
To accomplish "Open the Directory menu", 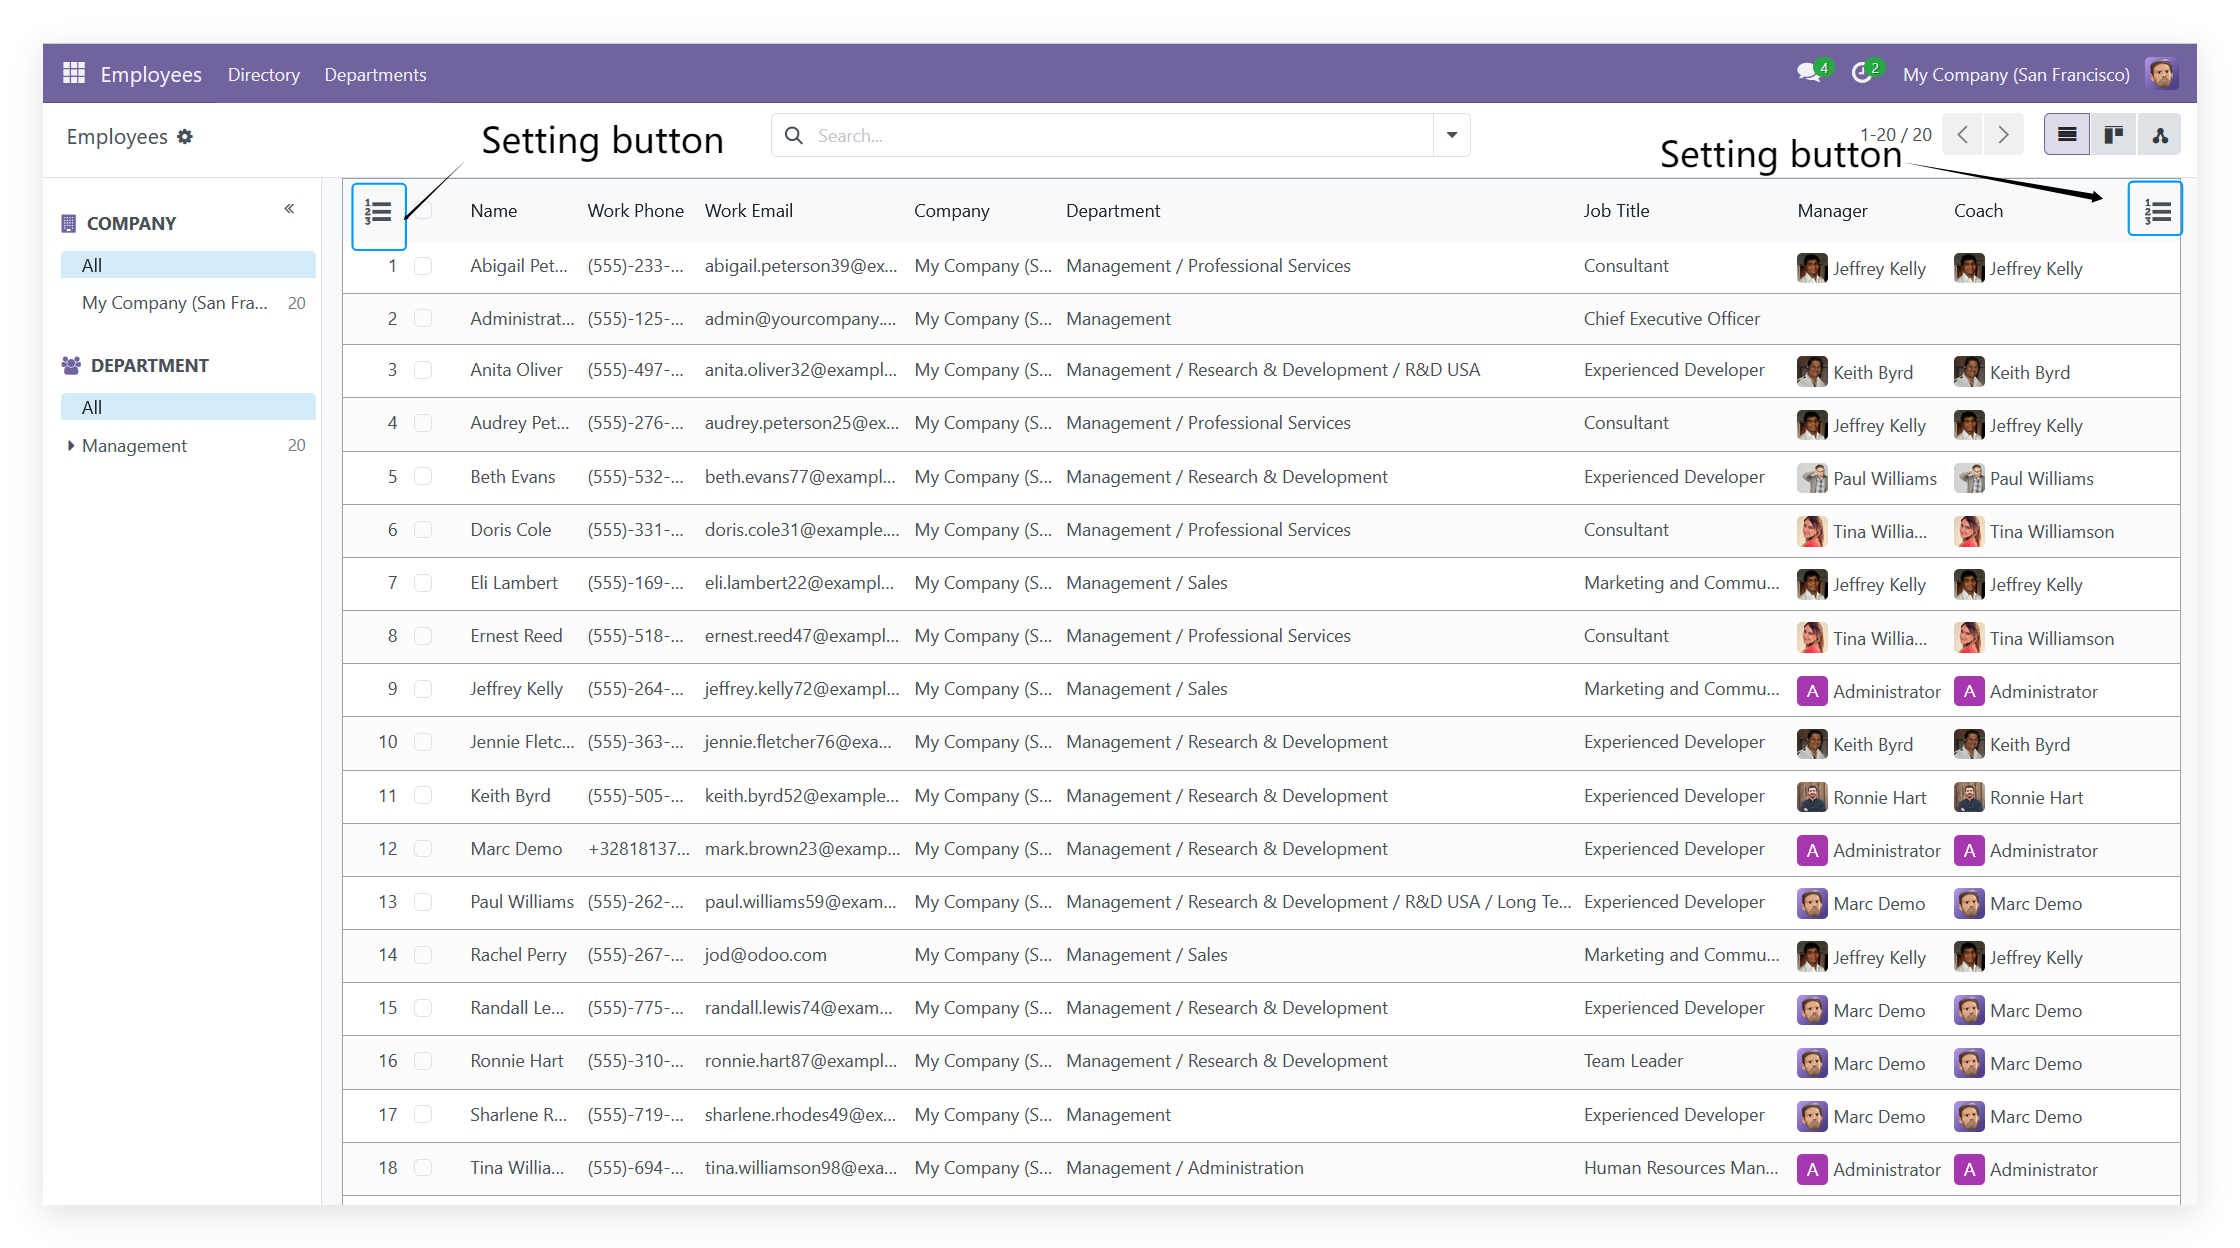I will point(263,75).
